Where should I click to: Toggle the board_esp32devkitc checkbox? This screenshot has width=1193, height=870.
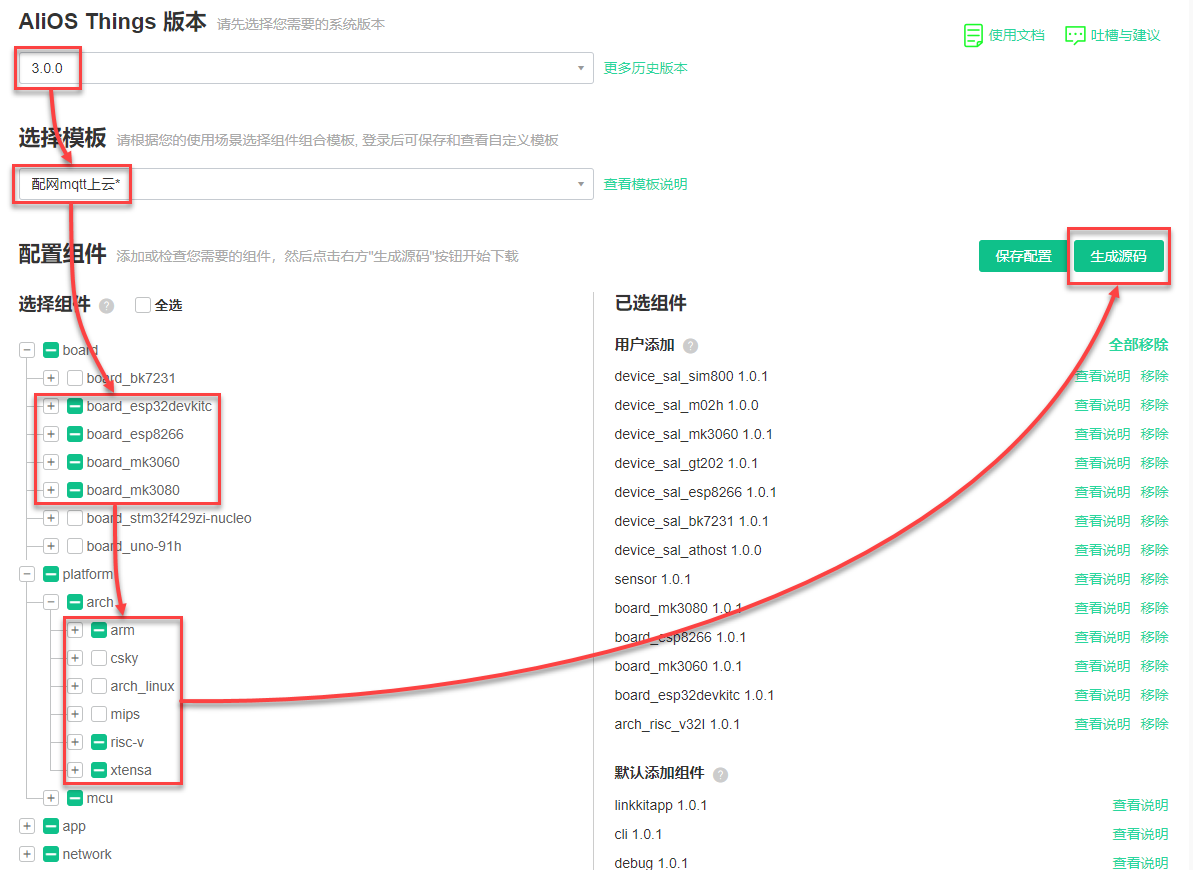pyautogui.click(x=75, y=406)
